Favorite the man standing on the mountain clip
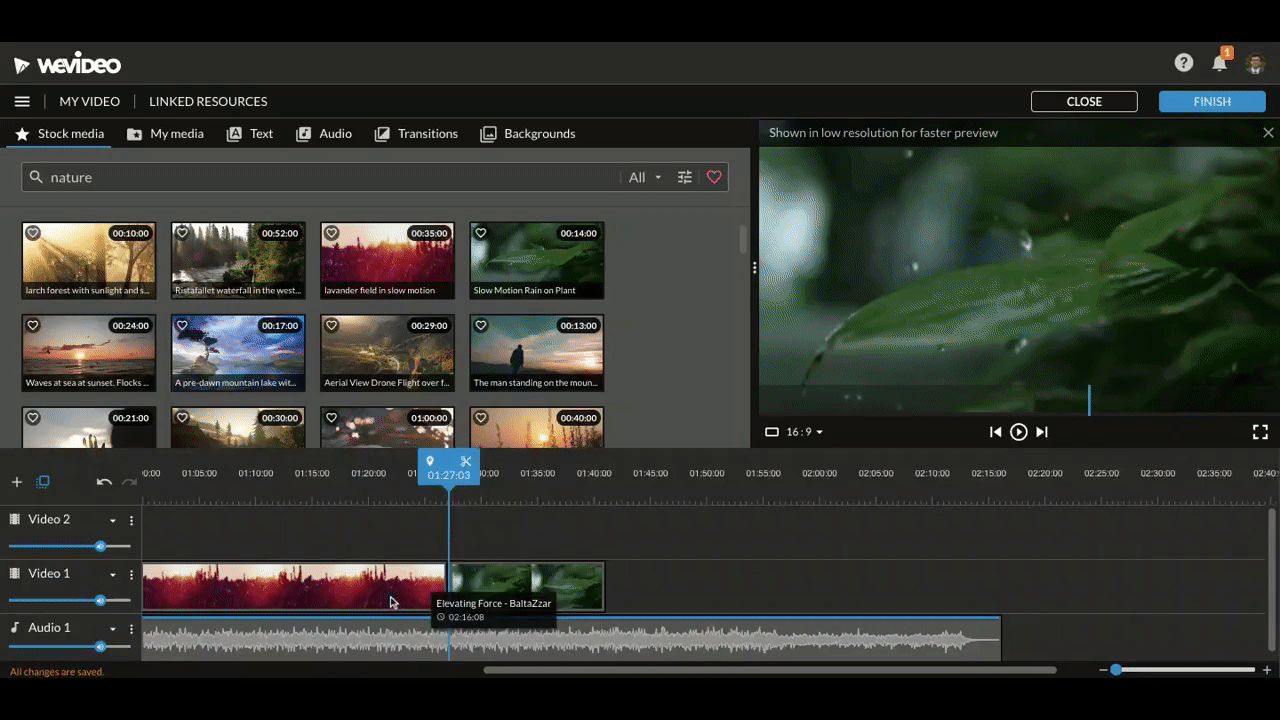The height and width of the screenshot is (720, 1280). [x=481, y=325]
